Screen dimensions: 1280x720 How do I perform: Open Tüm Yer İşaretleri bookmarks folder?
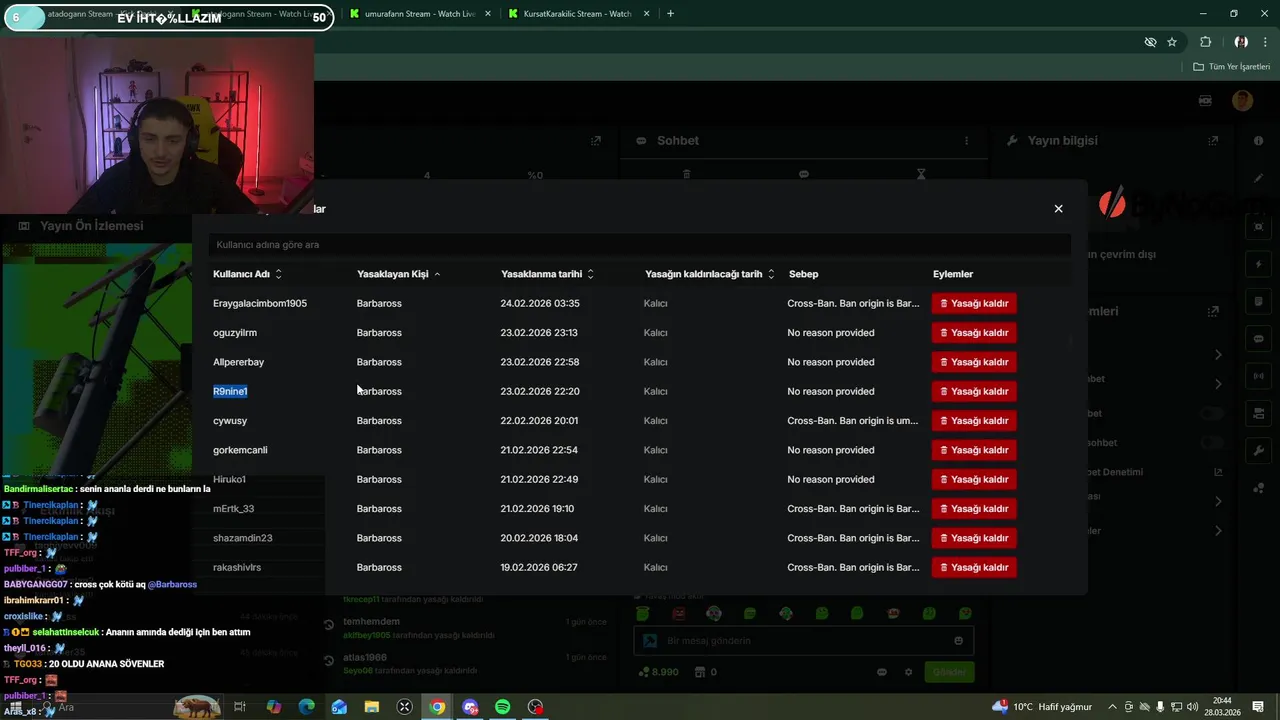click(x=1232, y=67)
